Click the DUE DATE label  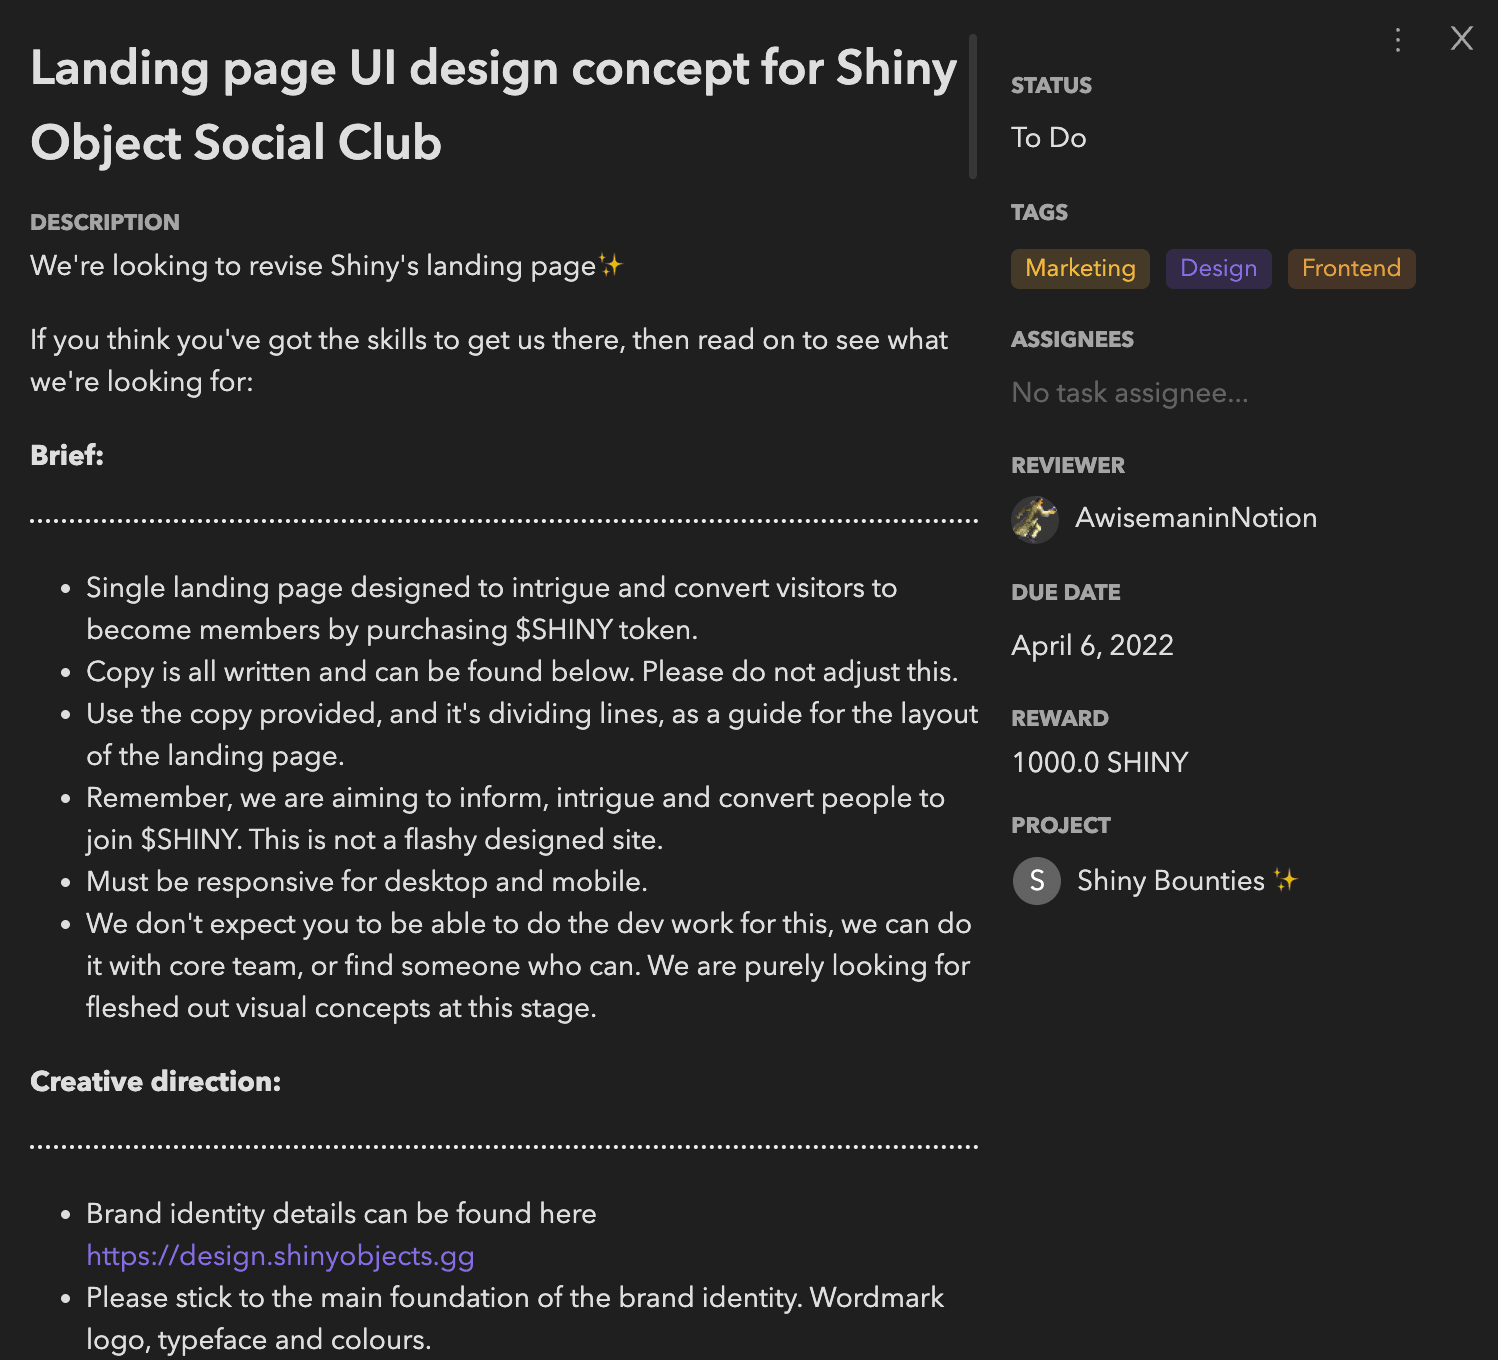[x=1066, y=592]
